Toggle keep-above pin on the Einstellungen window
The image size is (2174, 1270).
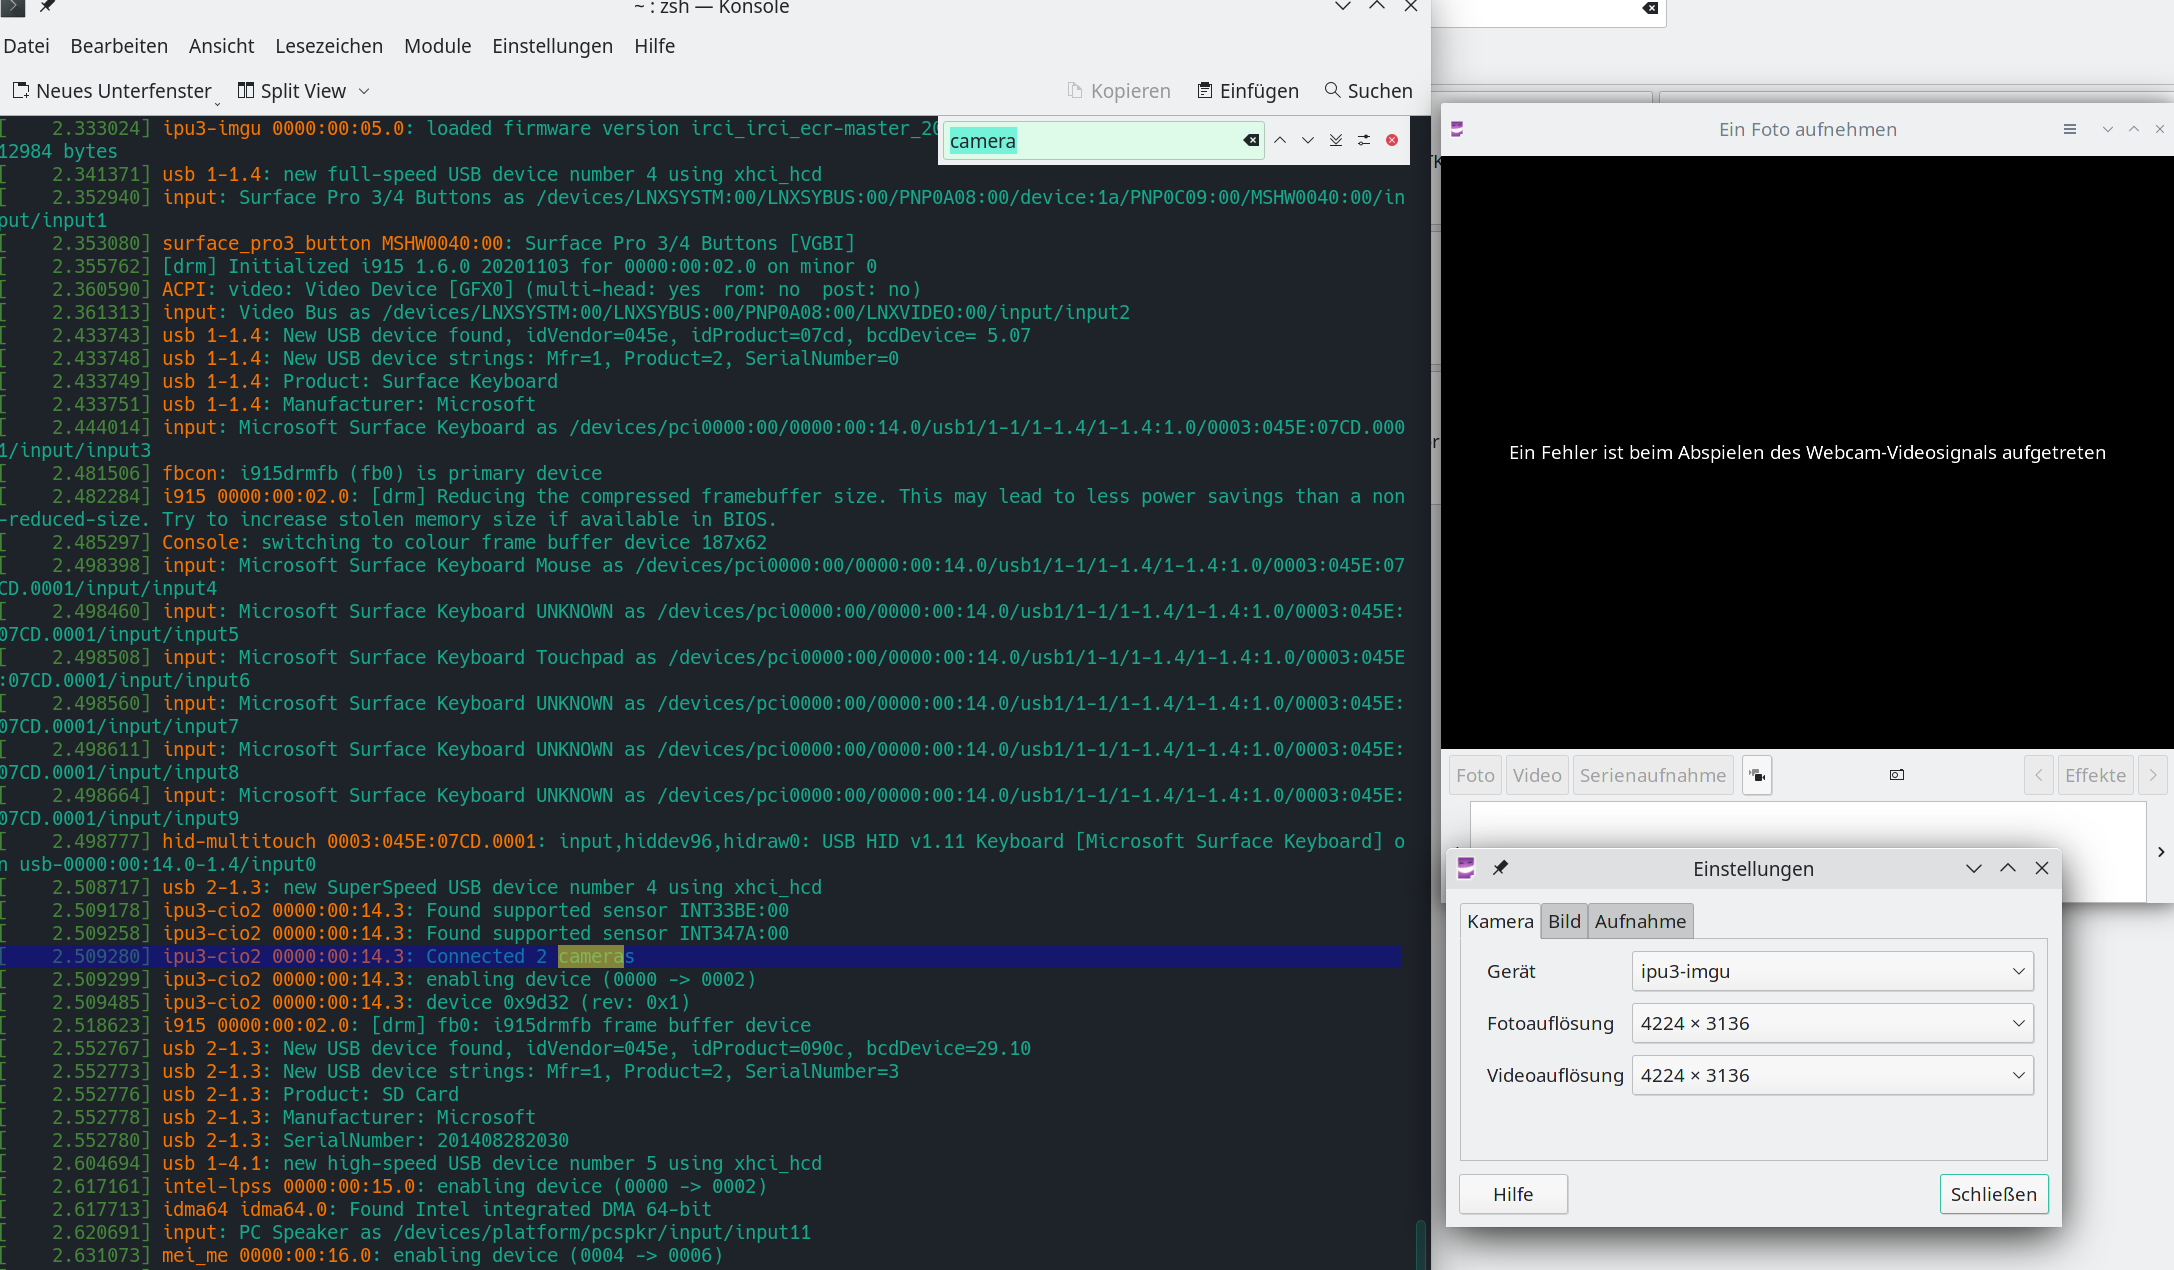coord(1500,868)
